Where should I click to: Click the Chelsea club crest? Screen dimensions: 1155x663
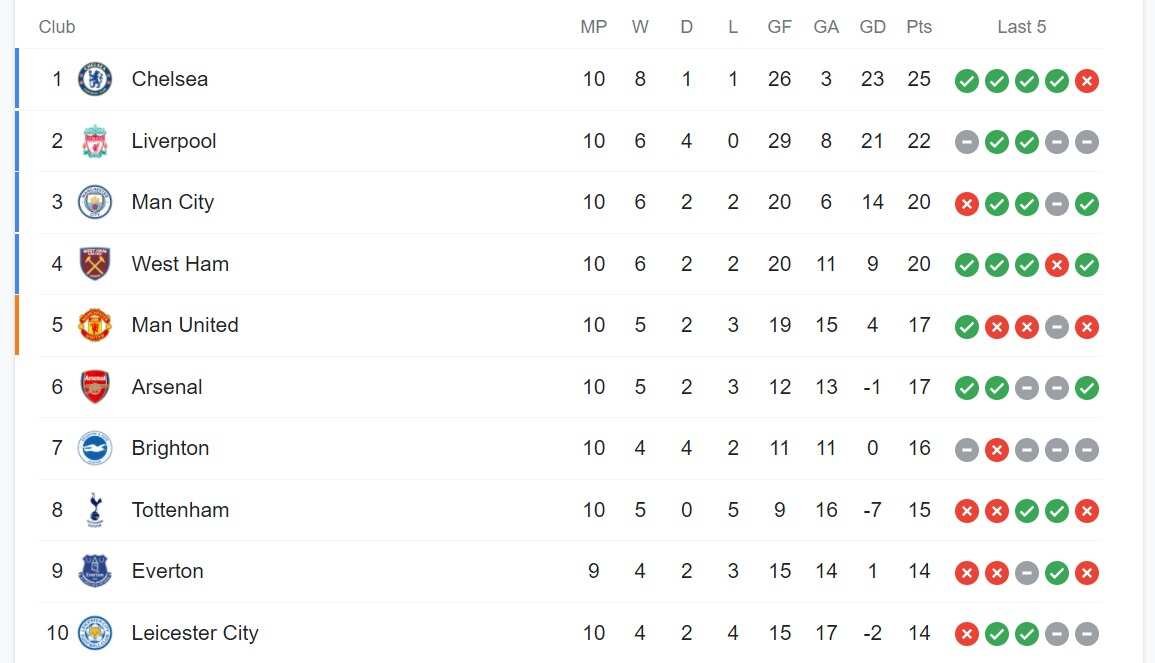pos(94,79)
